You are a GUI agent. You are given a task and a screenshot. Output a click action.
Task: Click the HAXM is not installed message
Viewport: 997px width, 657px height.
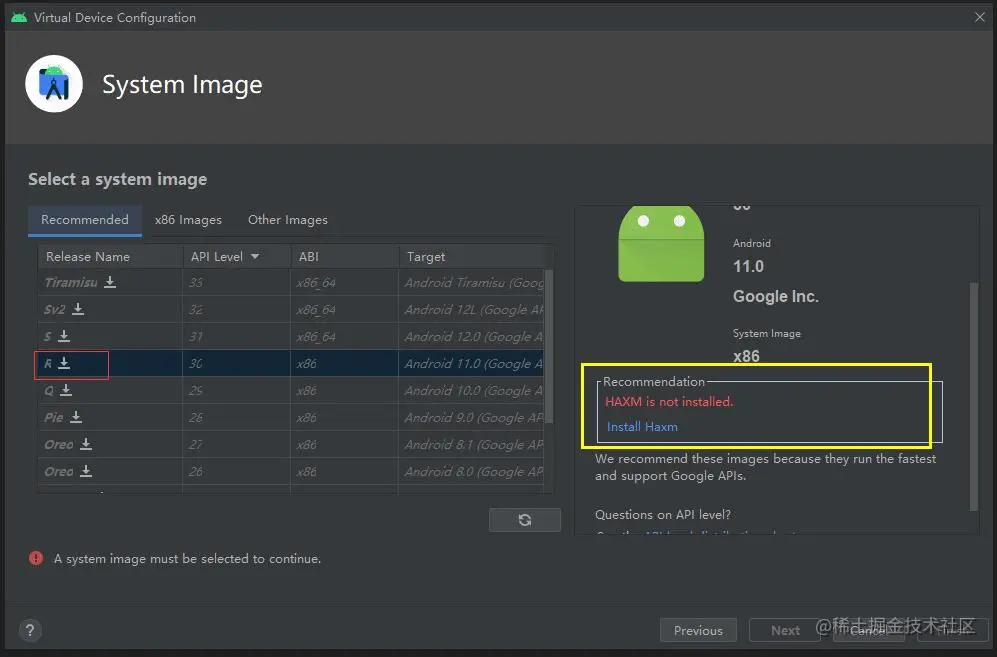point(669,402)
